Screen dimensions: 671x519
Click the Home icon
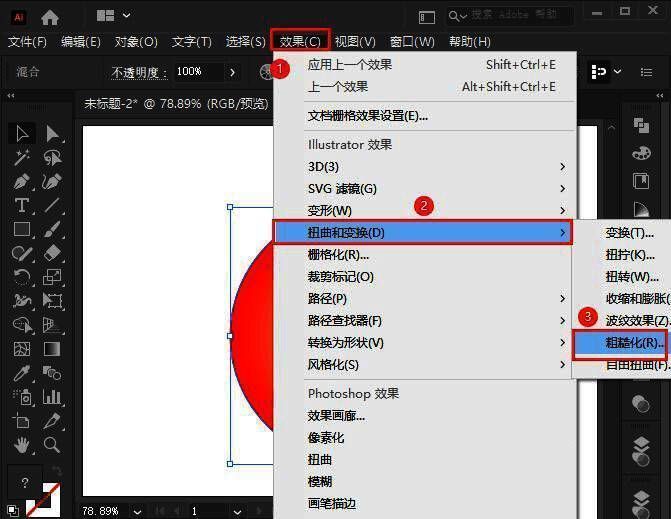50,17
